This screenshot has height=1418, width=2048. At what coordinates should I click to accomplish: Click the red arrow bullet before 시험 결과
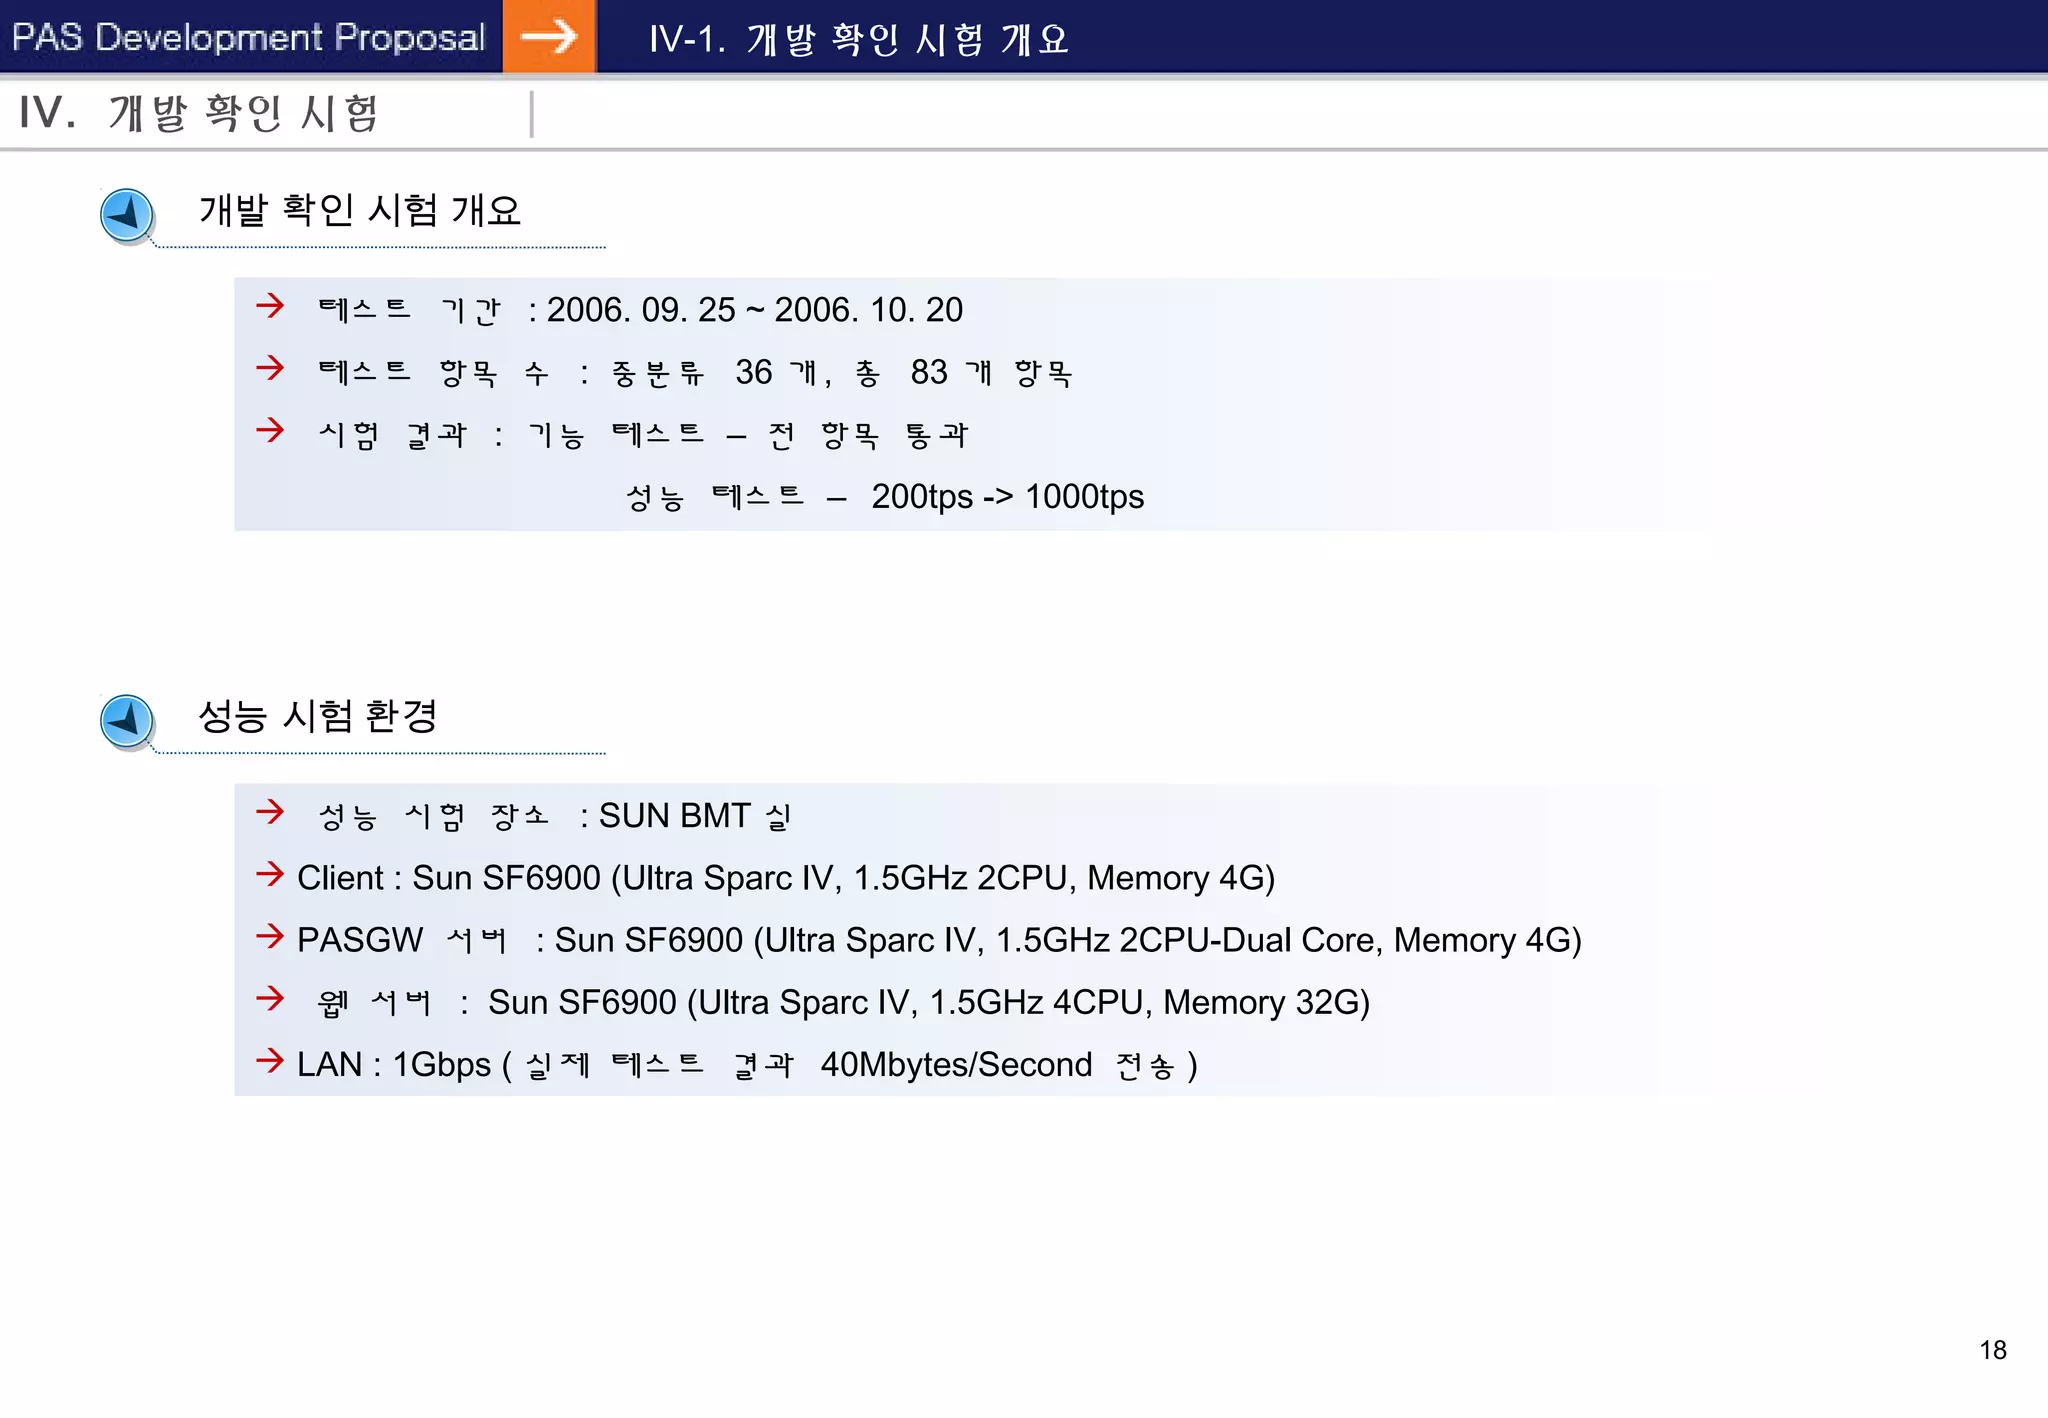coord(270,431)
